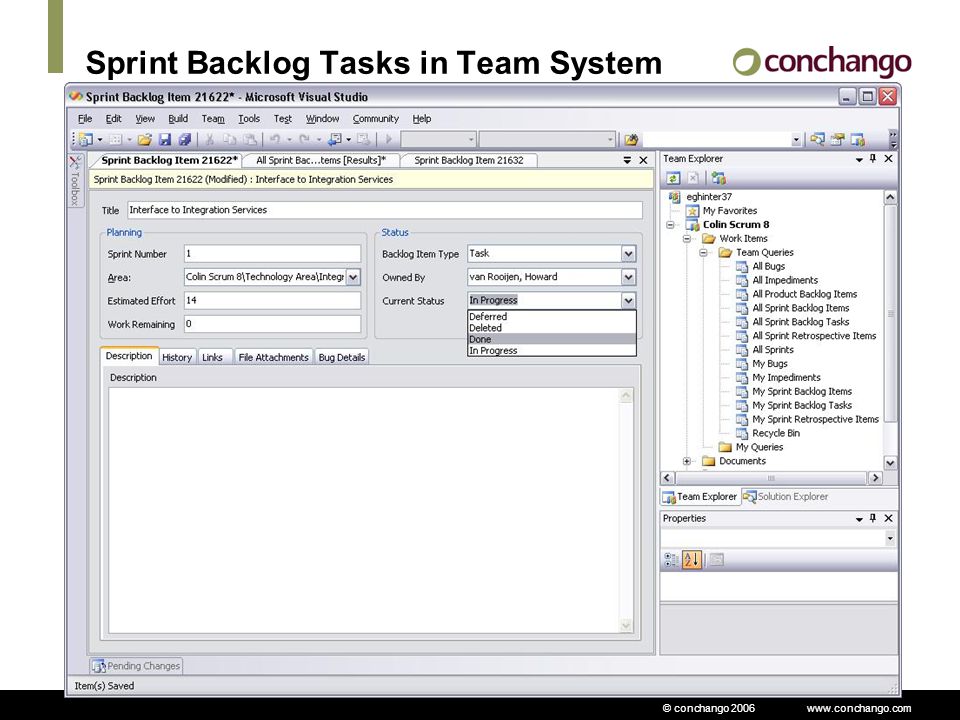Select My Favorites node

729,211
